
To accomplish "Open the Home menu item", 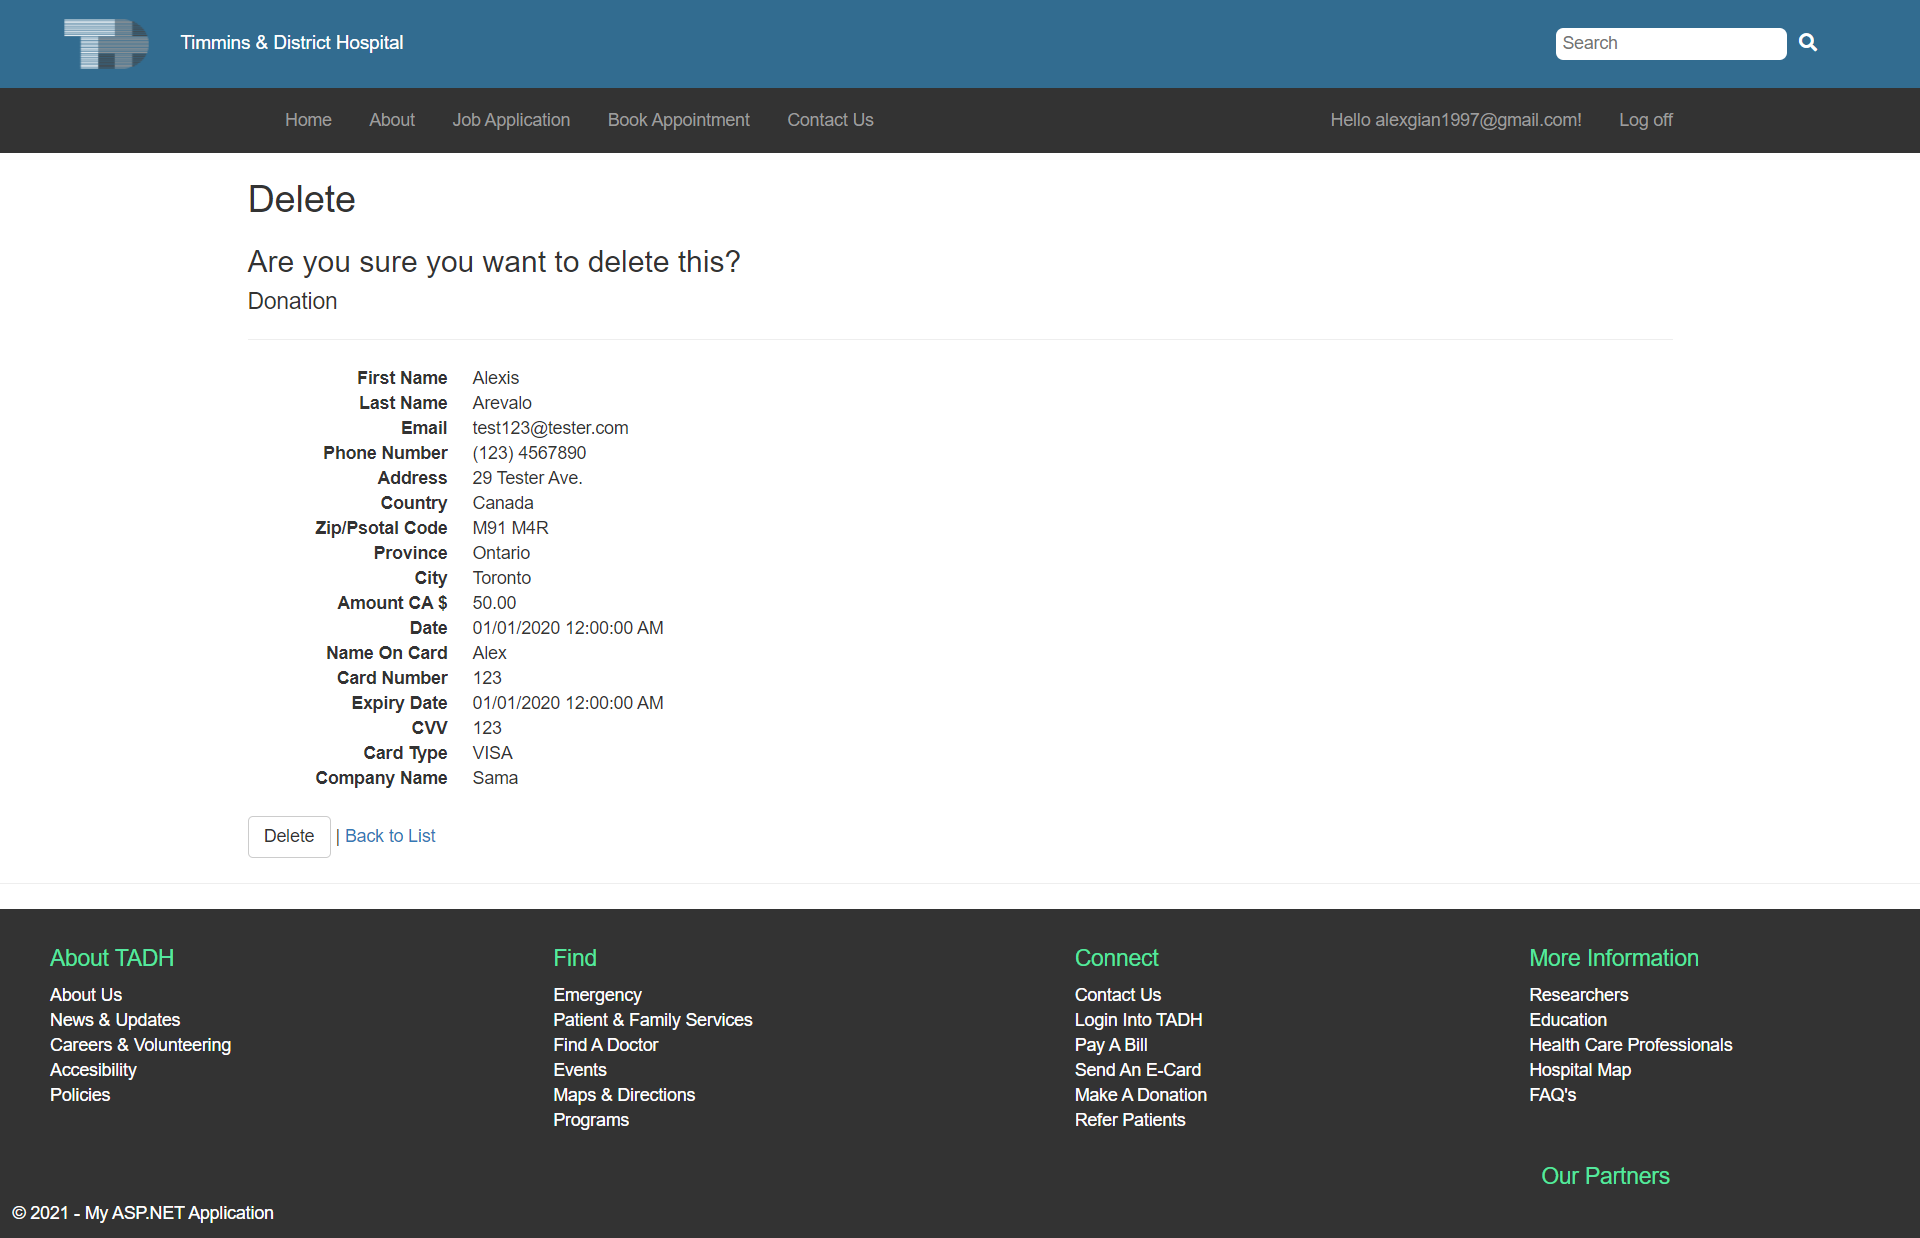I will click(x=308, y=120).
